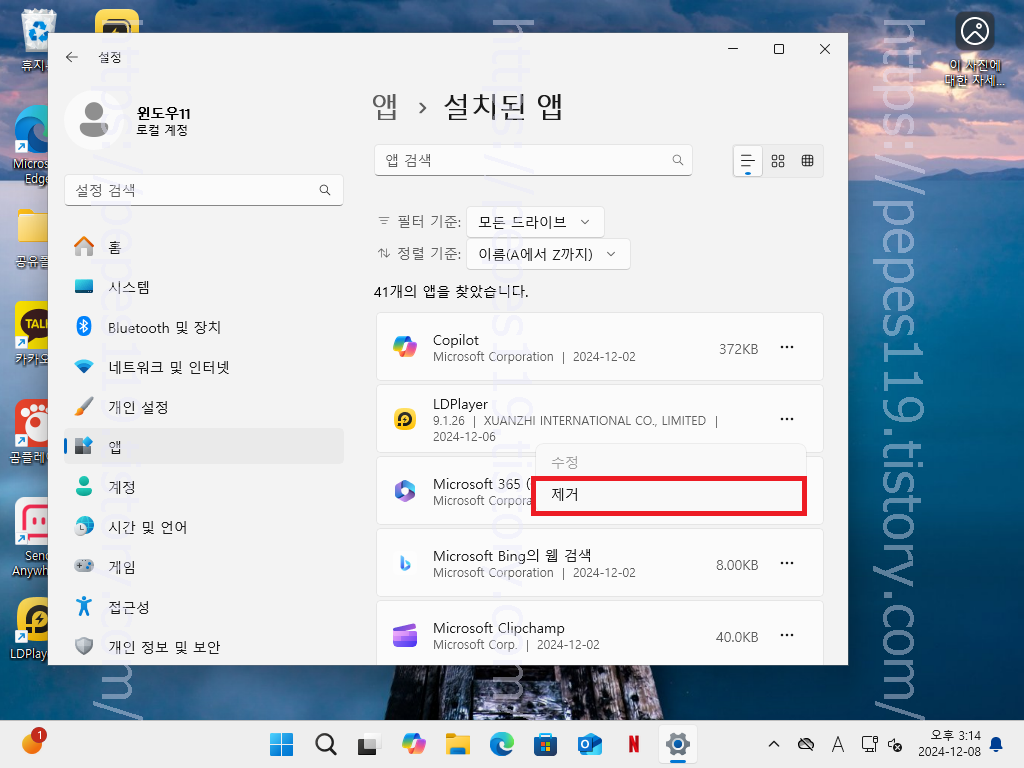Open more options for Microsoft Bing의 웹 검색
1024x768 pixels.
pyautogui.click(x=787, y=563)
